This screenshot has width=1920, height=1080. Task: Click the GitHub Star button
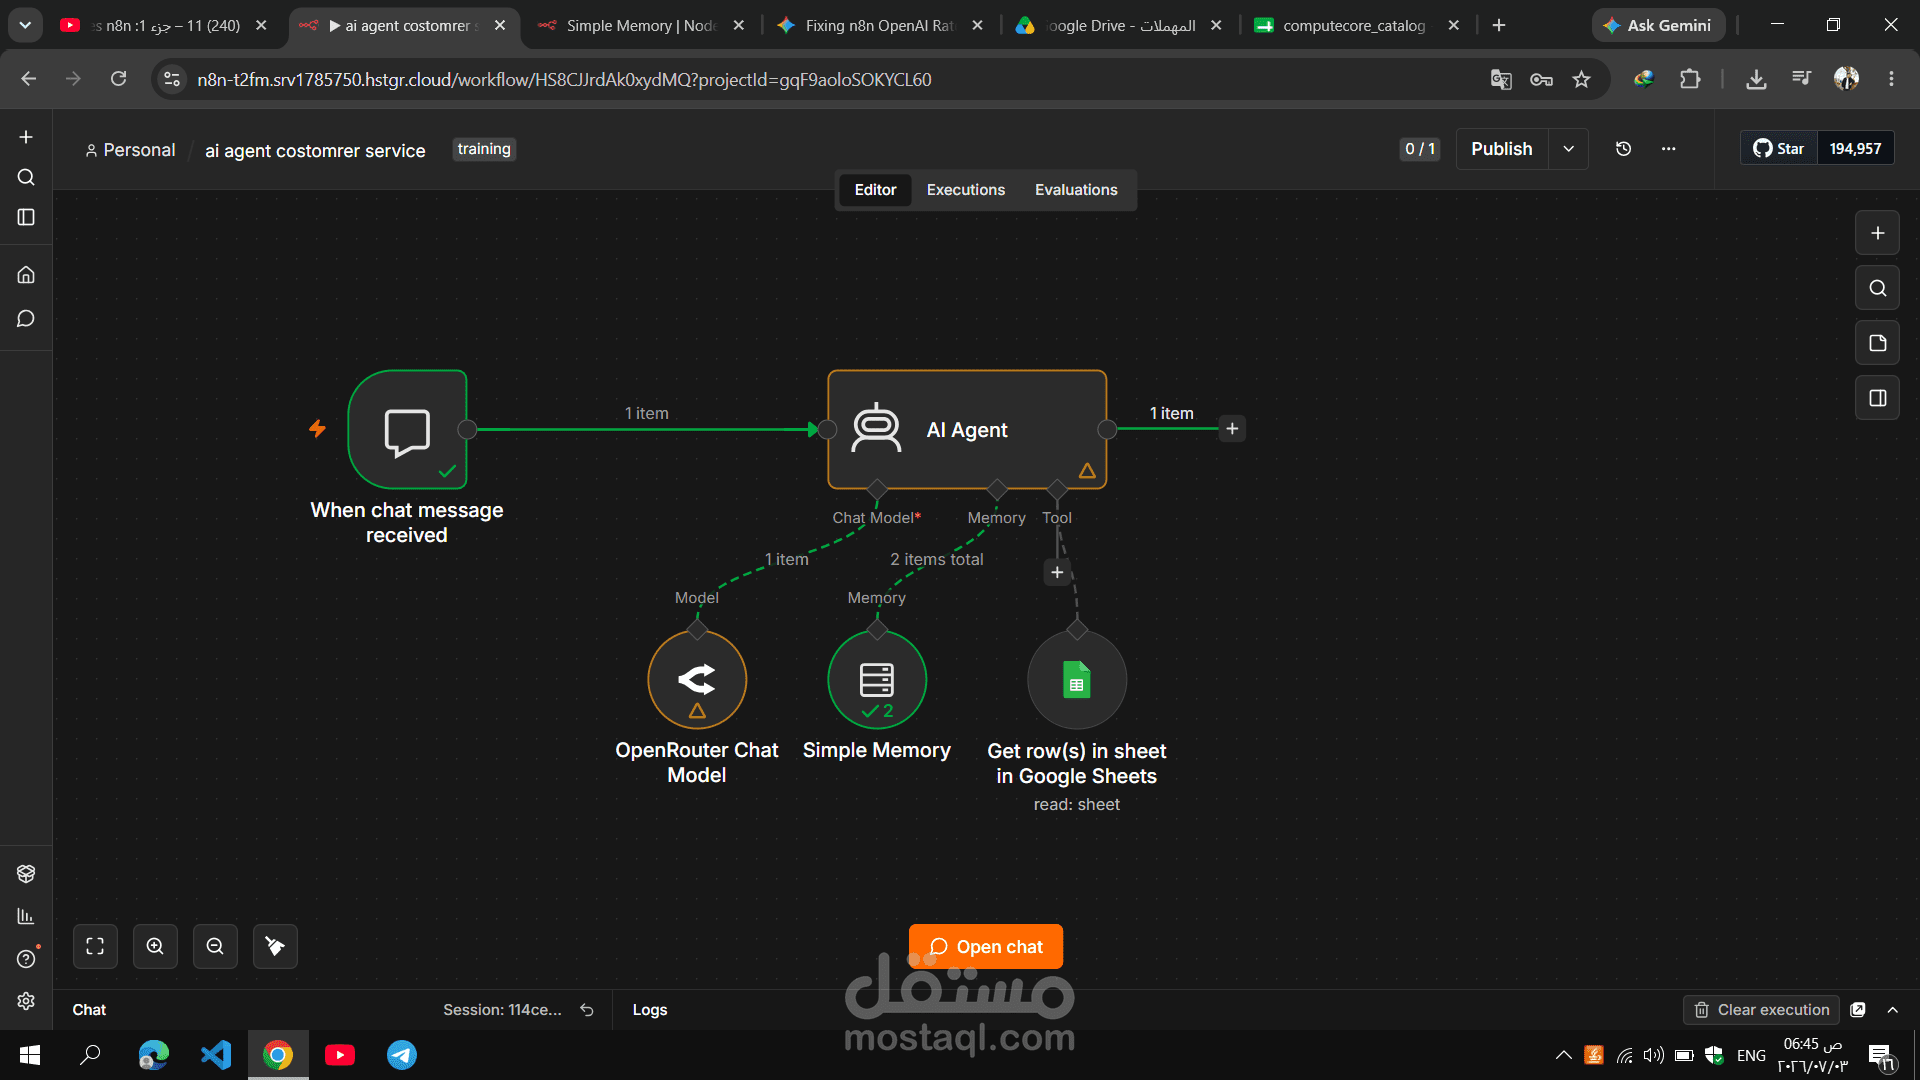1779,149
